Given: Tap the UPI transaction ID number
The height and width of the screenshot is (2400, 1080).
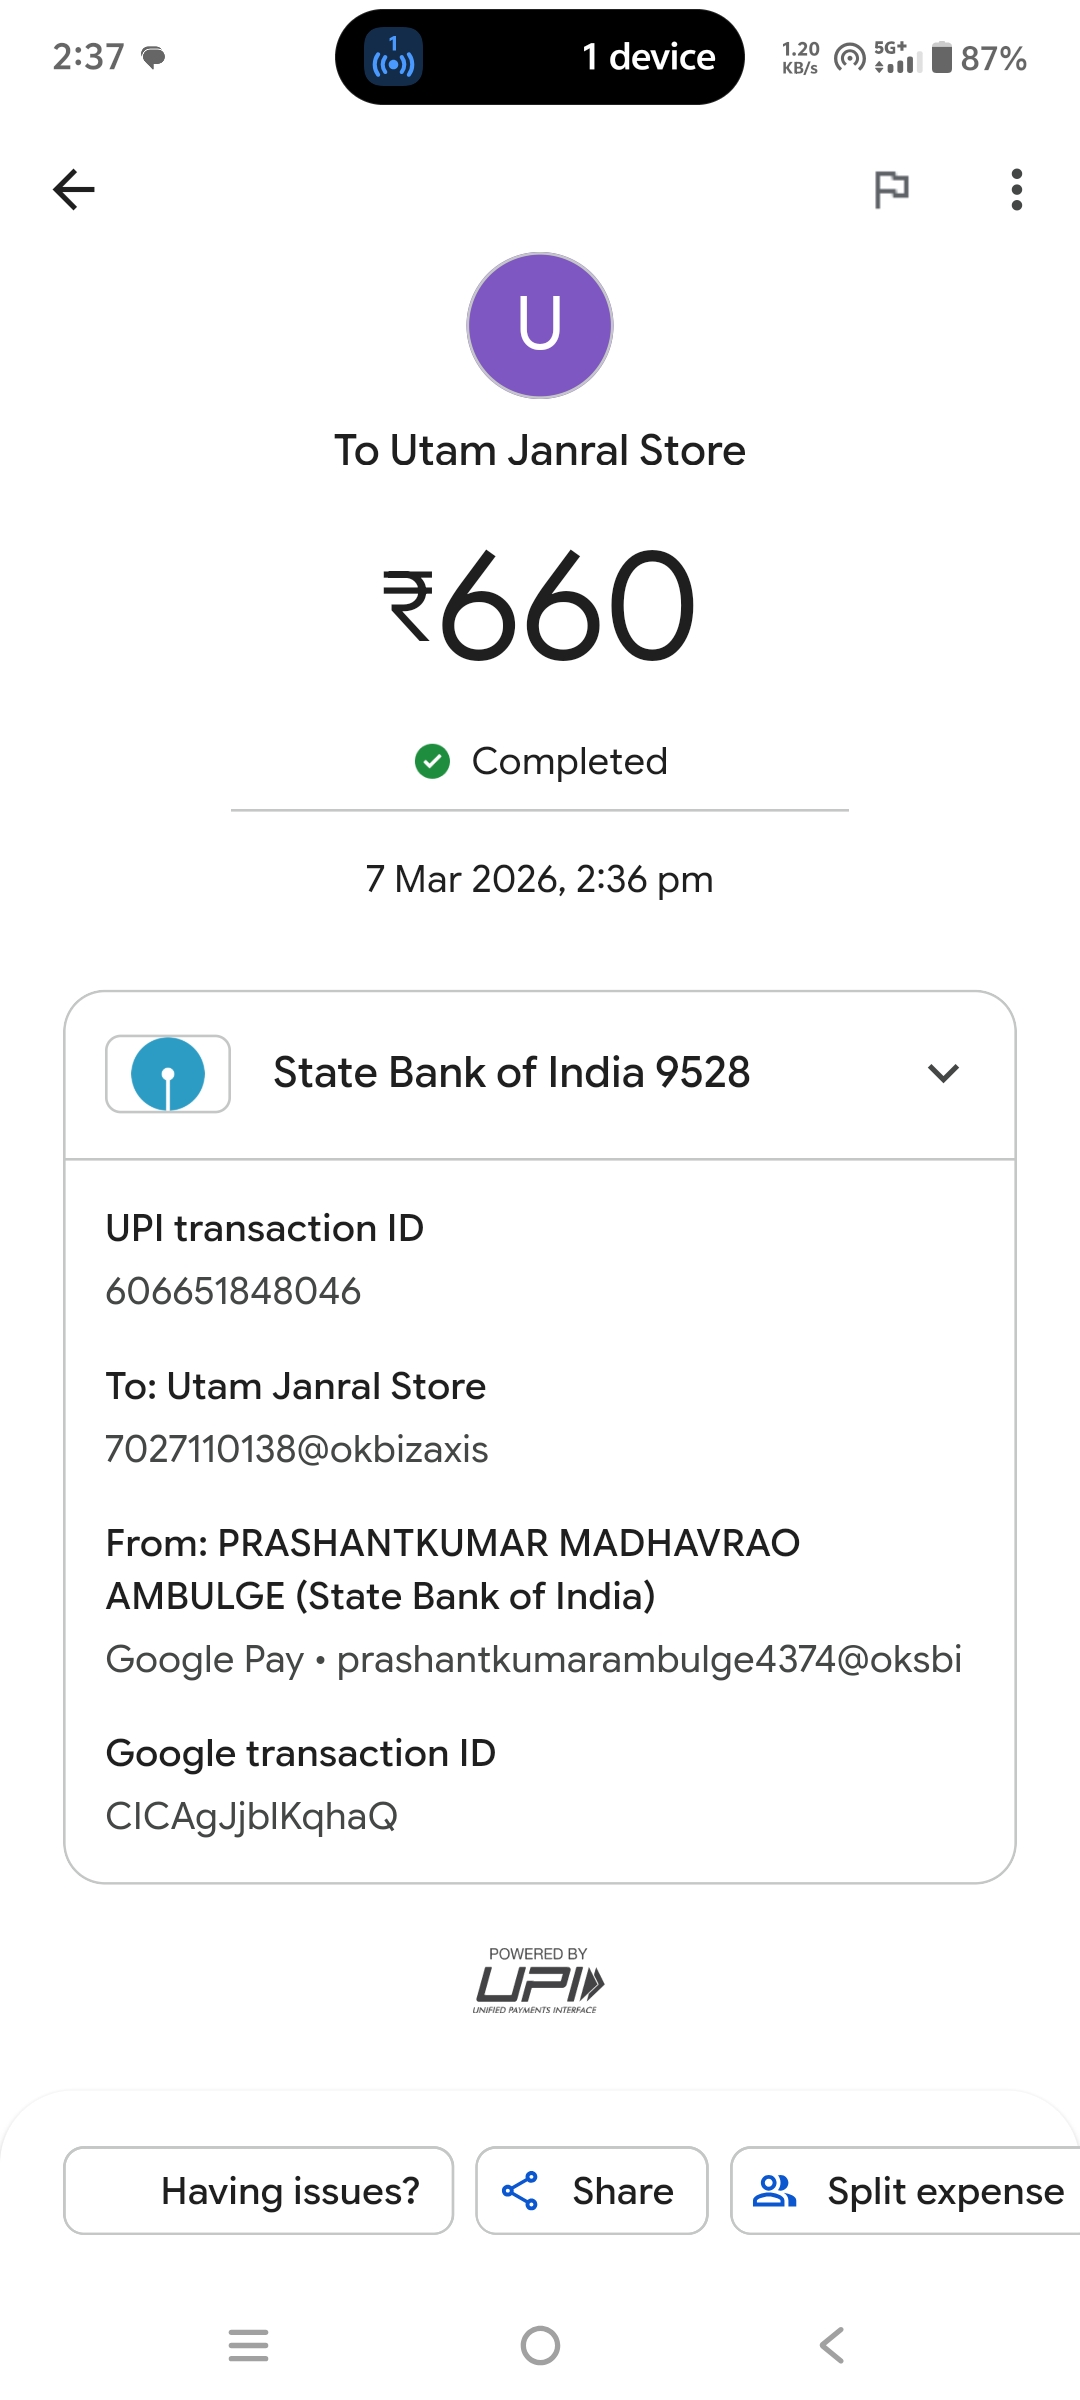Looking at the screenshot, I should tap(233, 1291).
